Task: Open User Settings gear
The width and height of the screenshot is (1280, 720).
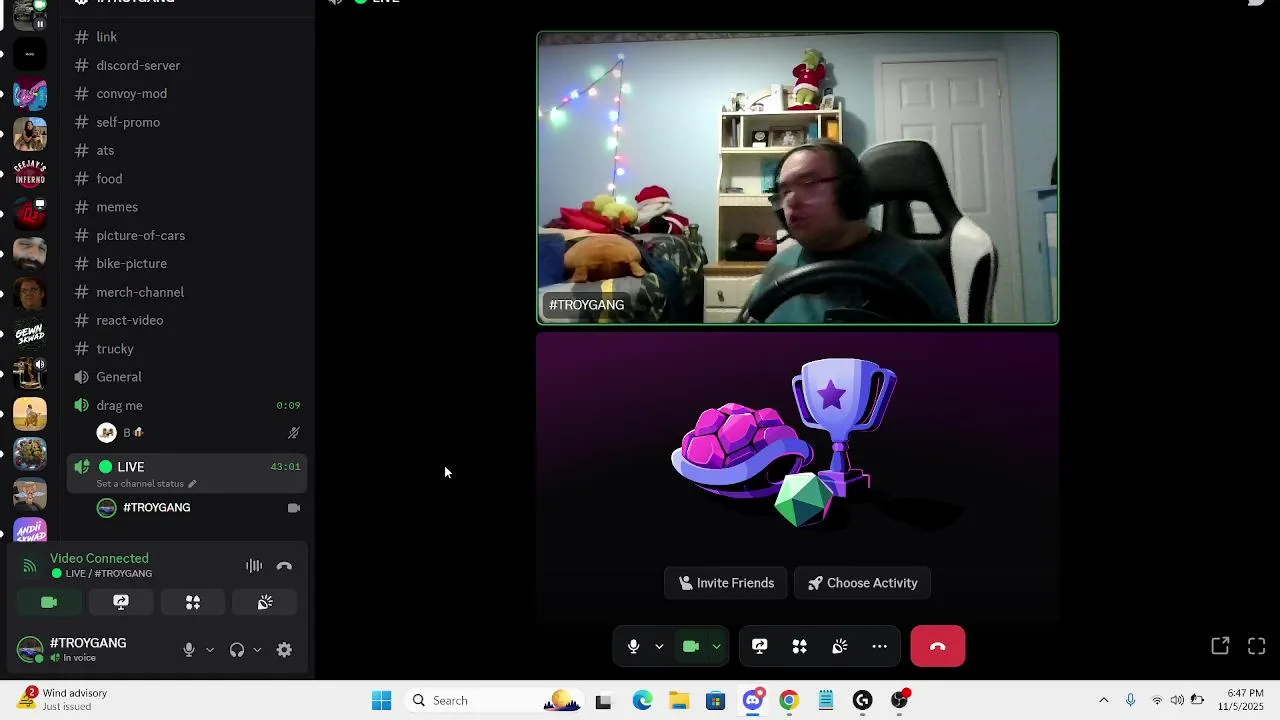Action: click(284, 650)
